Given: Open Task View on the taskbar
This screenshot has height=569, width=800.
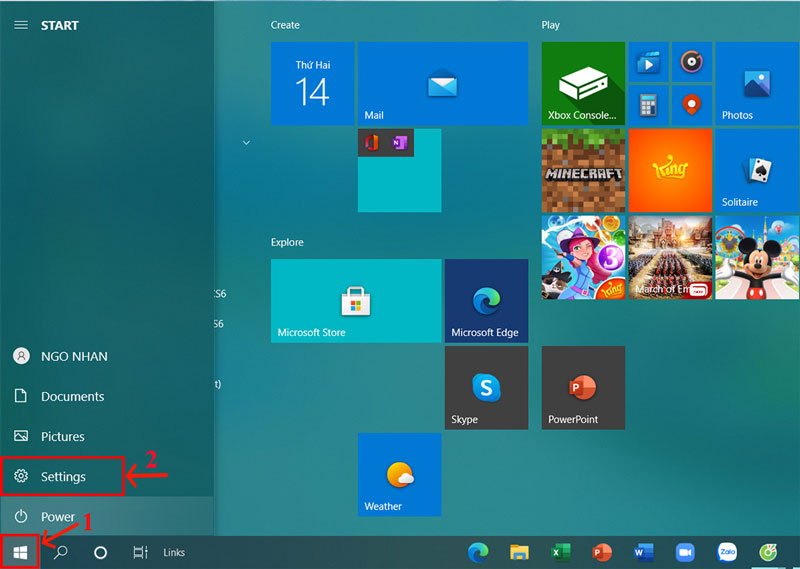Looking at the screenshot, I should [x=140, y=552].
